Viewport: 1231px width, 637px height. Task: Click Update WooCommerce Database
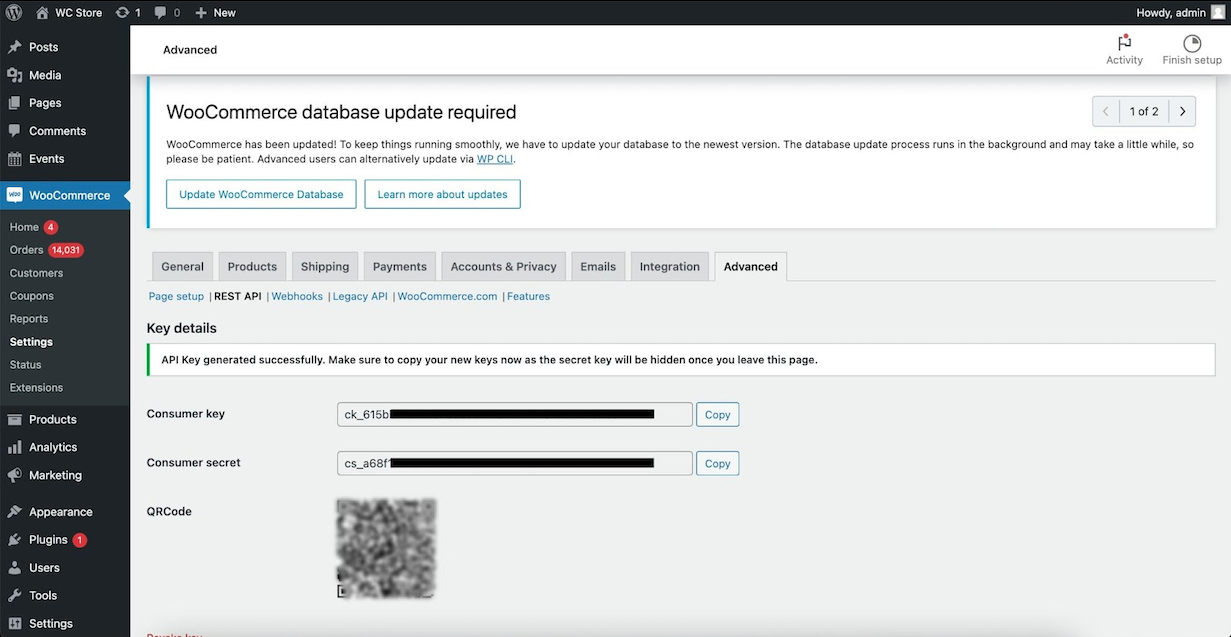tap(260, 194)
